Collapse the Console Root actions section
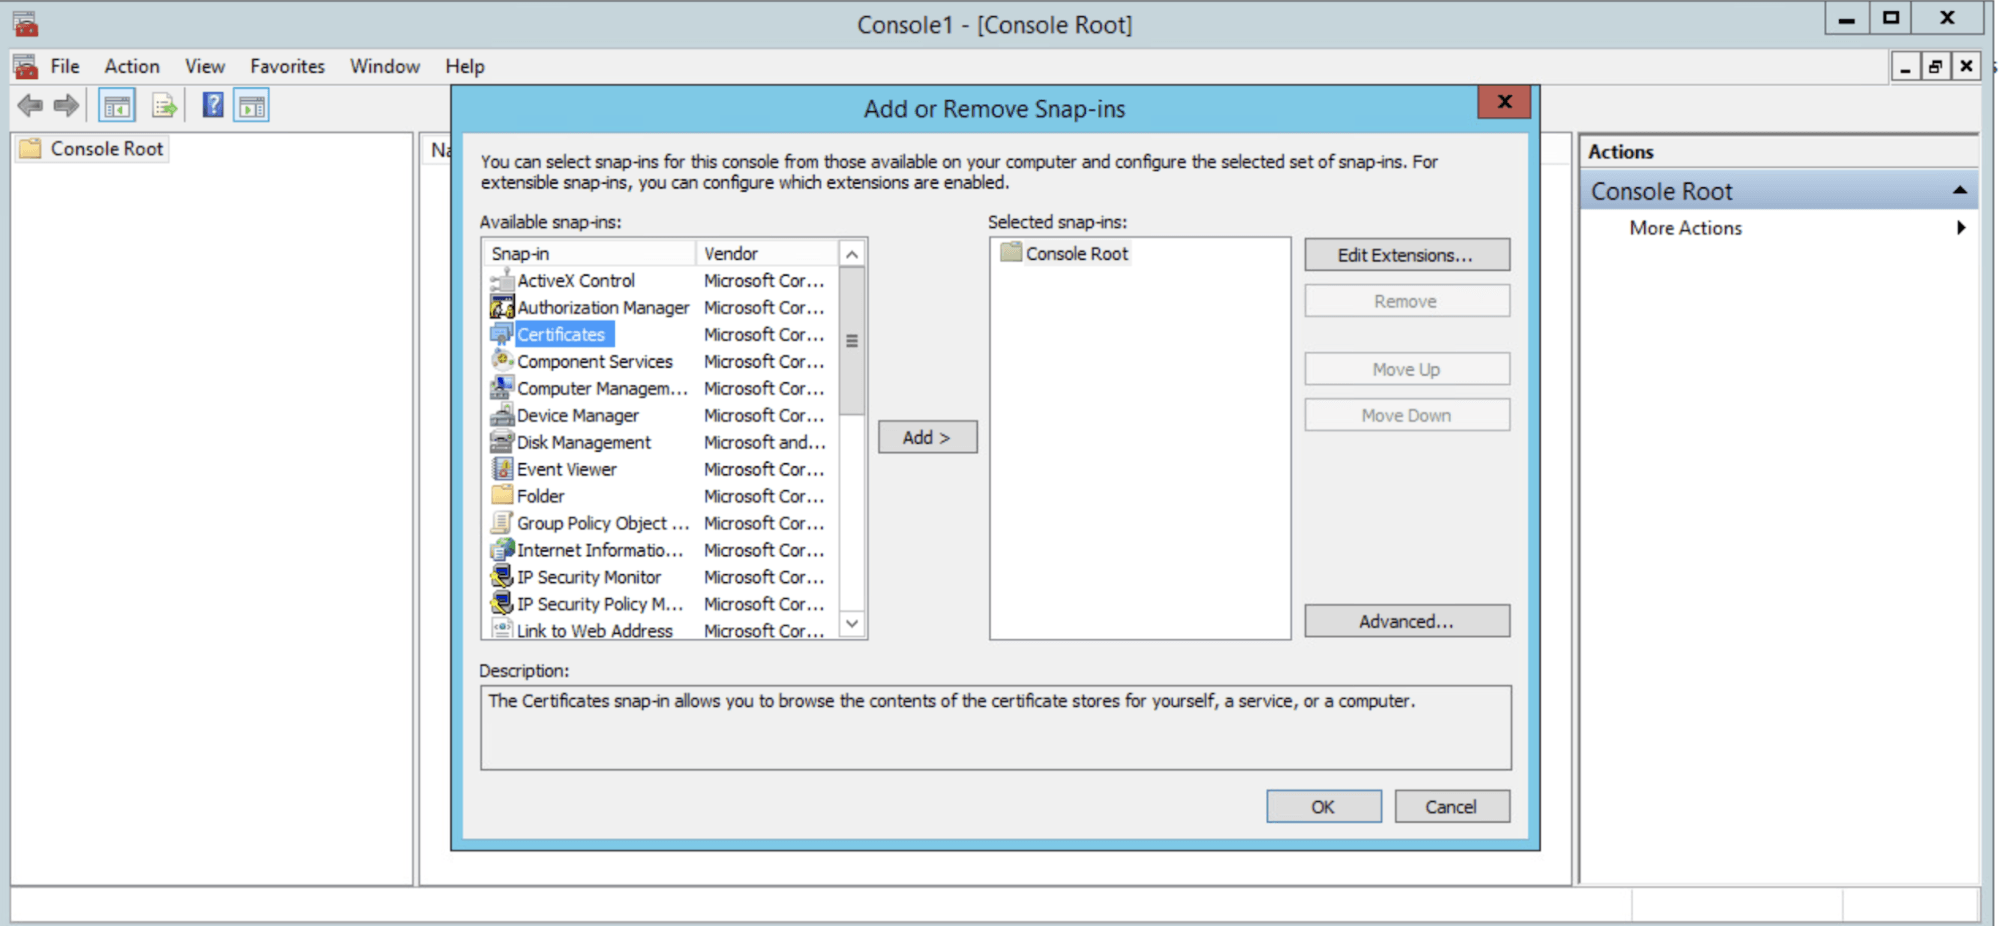This screenshot has height=926, width=1999. pos(1959,190)
